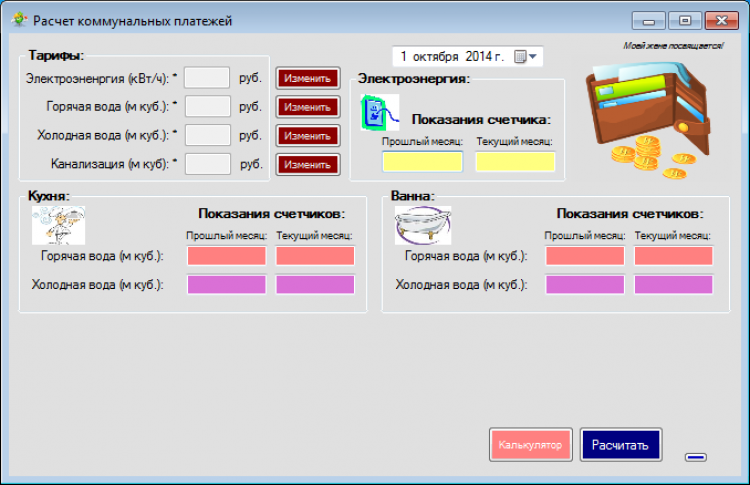
Task: Change the Горячая вода tariff with Изменить
Action: (x=308, y=107)
